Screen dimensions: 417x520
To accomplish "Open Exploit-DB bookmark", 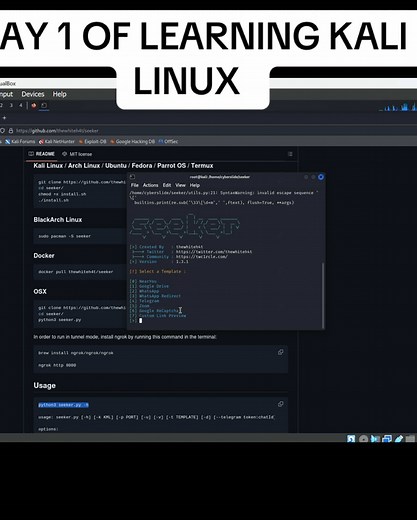I will (92, 142).
